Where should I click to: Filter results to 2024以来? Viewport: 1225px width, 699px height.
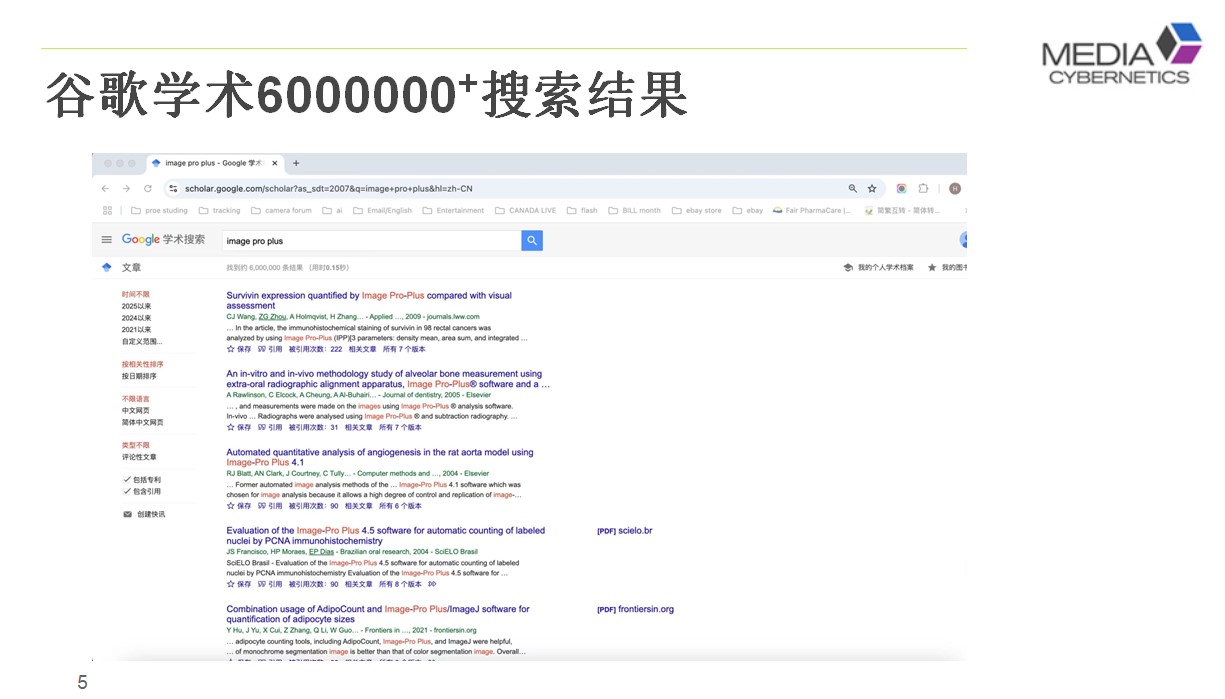point(137,318)
